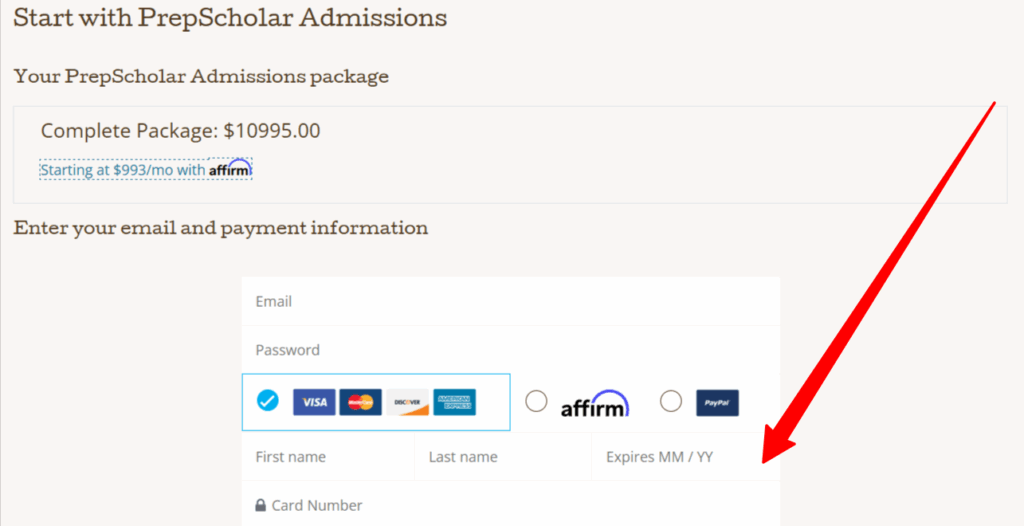Click into the Last name field
This screenshot has width=1024, height=526.
(x=503, y=457)
